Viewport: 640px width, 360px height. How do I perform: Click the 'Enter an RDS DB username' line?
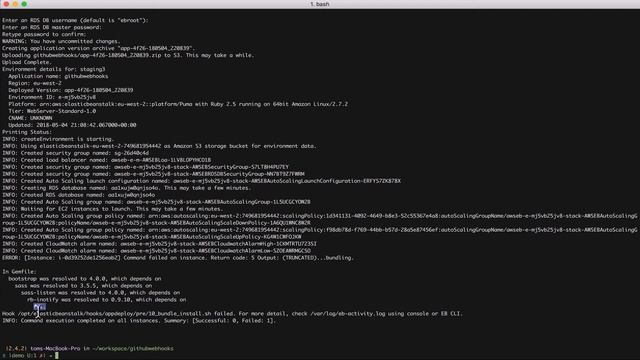[75, 20]
